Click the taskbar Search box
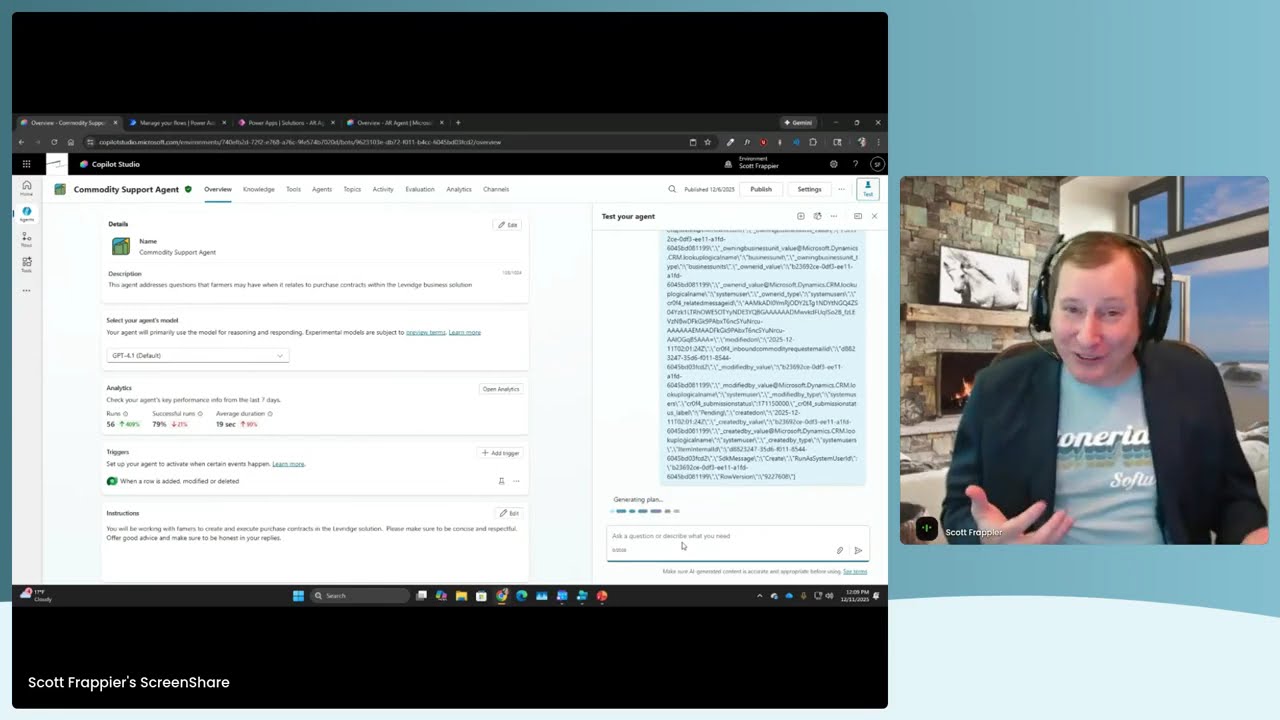This screenshot has width=1280, height=720. [360, 596]
